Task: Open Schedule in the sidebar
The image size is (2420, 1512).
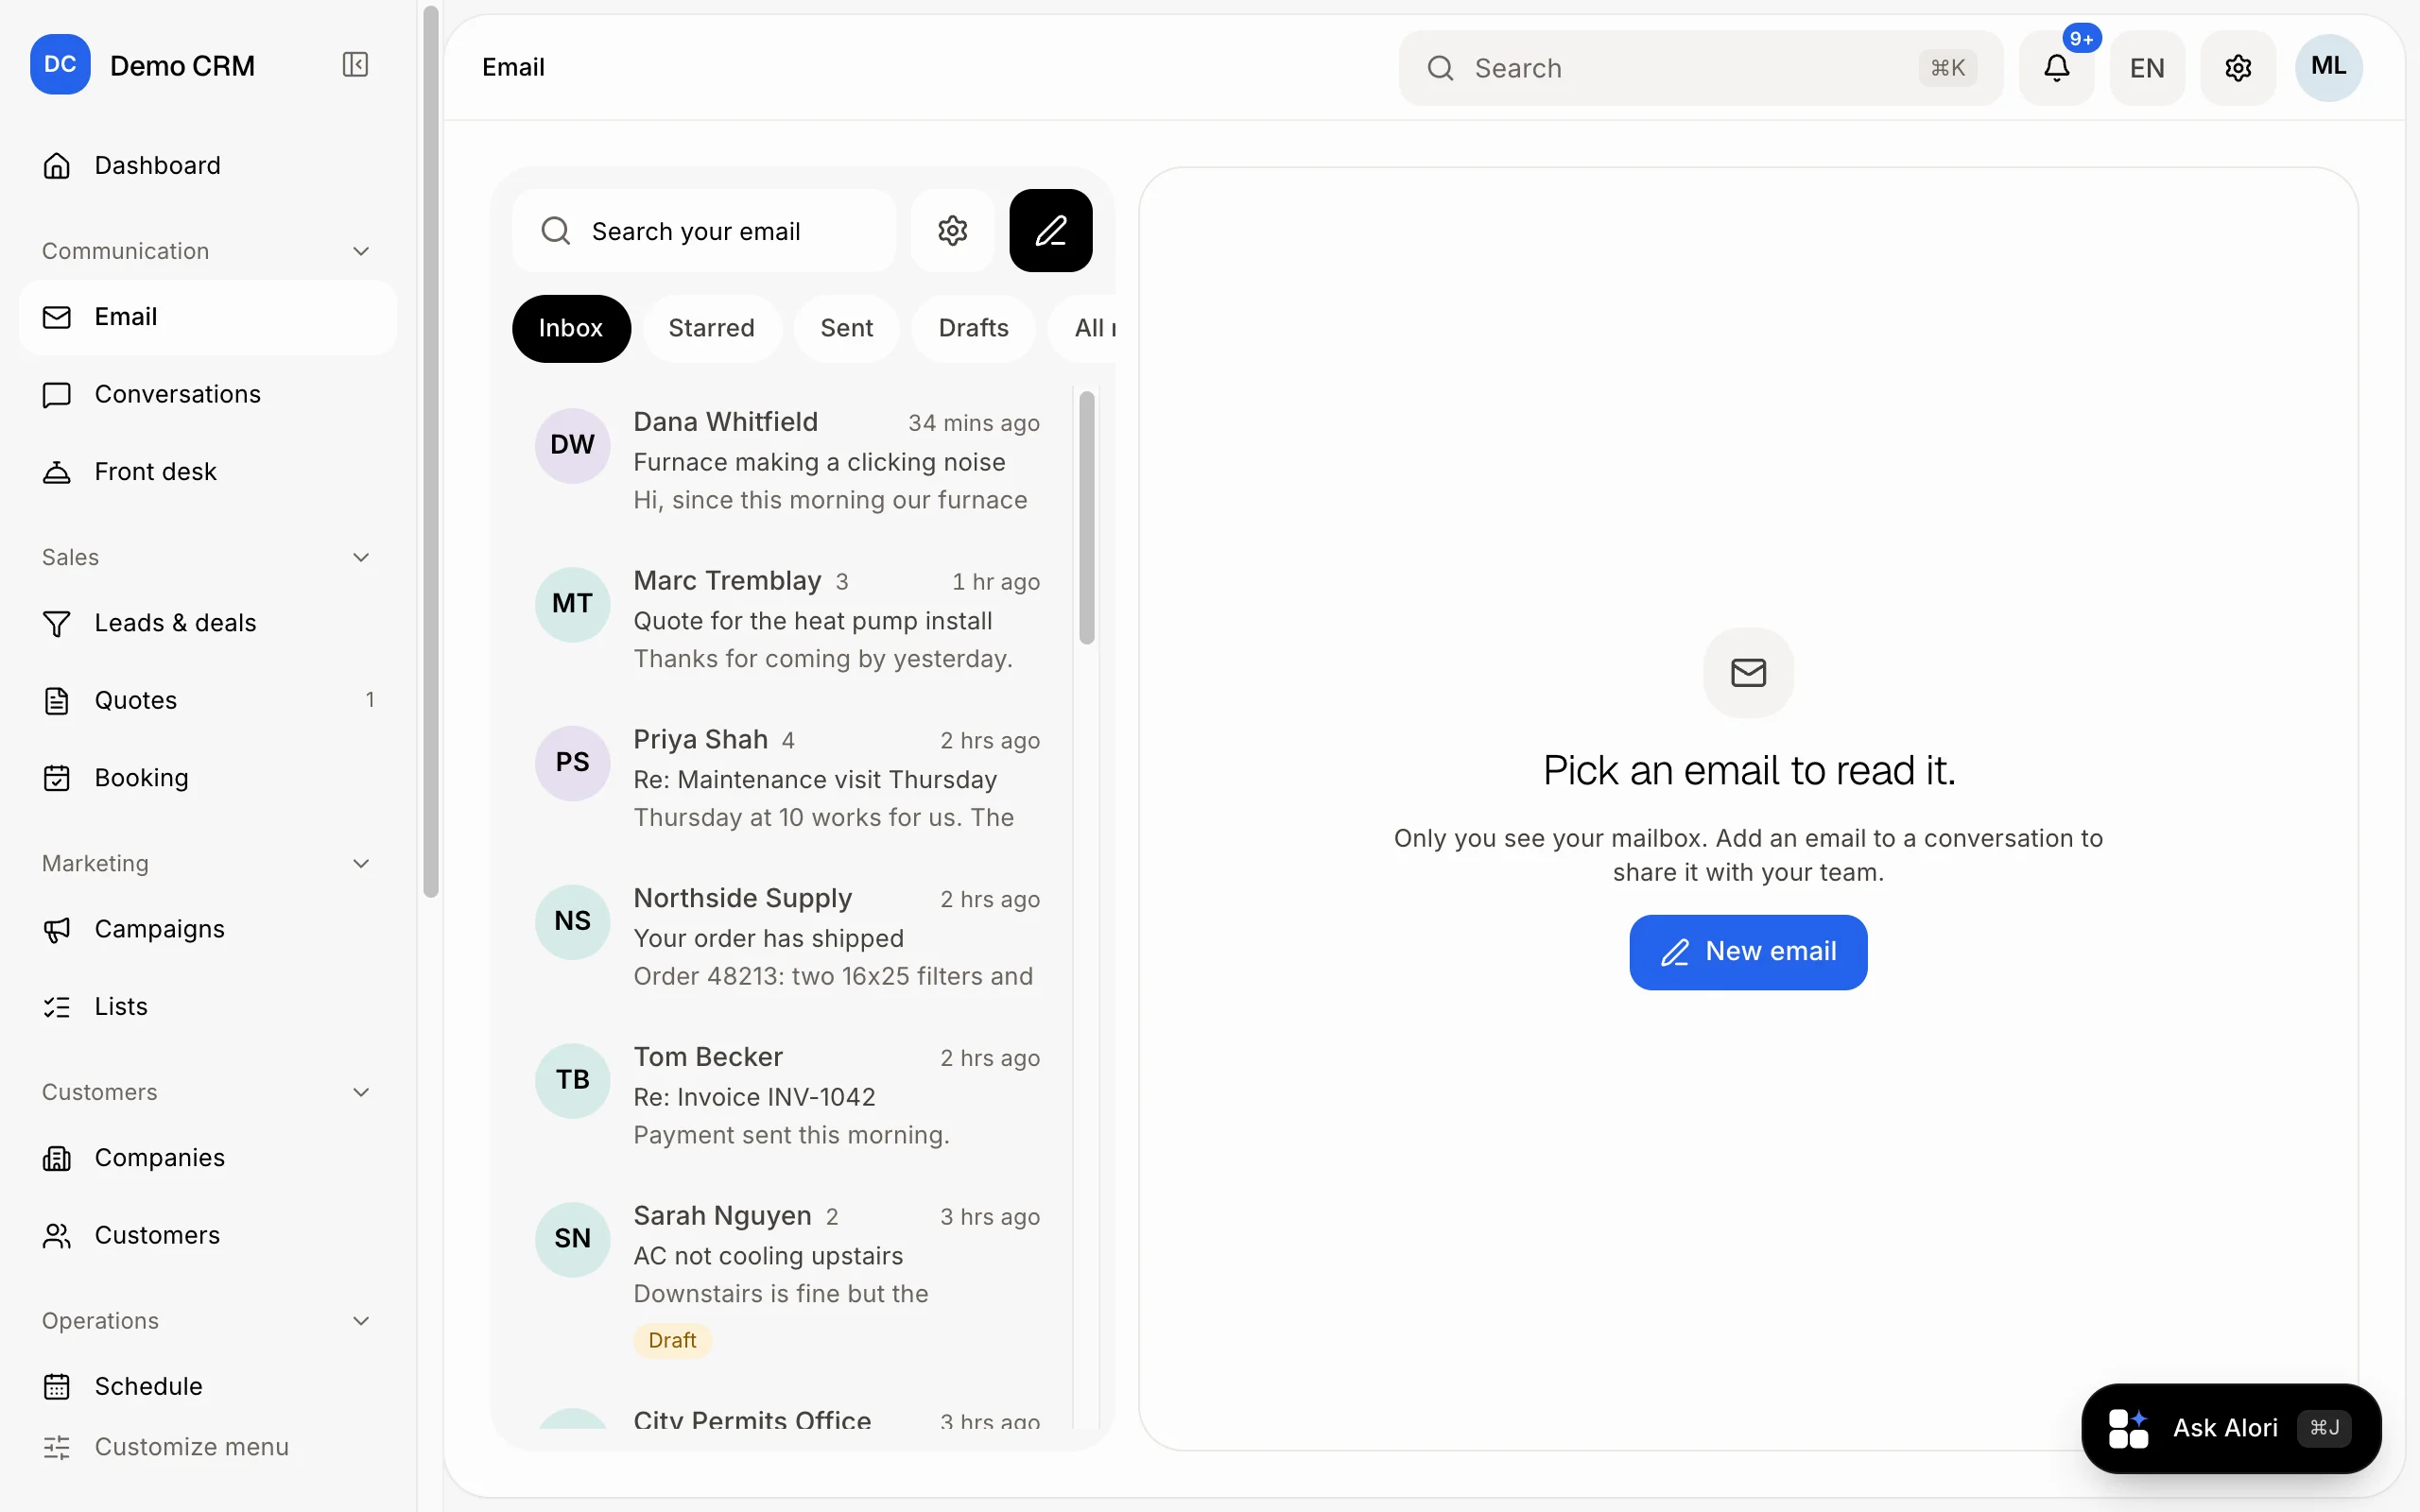Action: [x=208, y=1387]
